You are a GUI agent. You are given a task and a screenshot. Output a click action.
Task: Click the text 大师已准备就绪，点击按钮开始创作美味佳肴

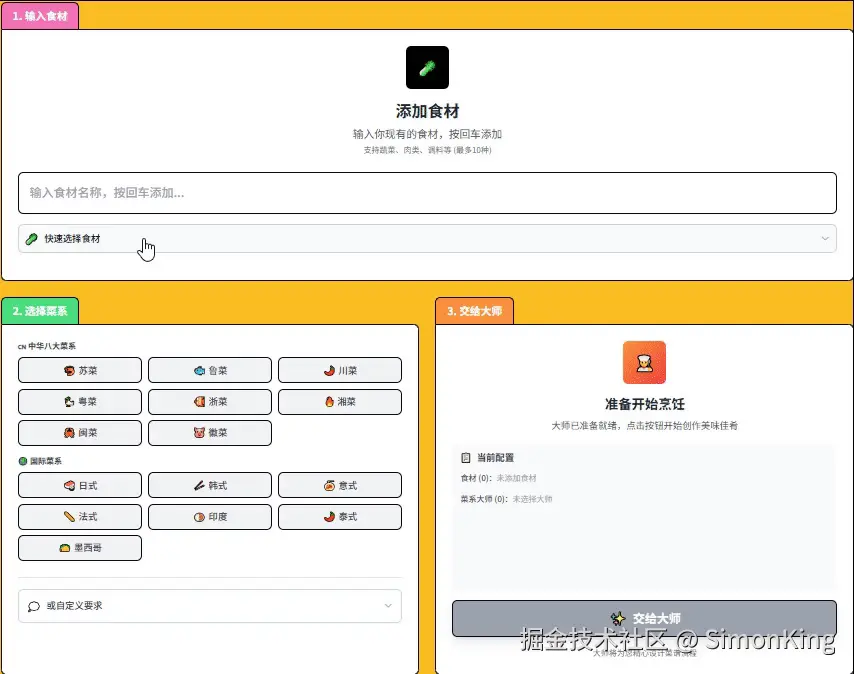[644, 426]
